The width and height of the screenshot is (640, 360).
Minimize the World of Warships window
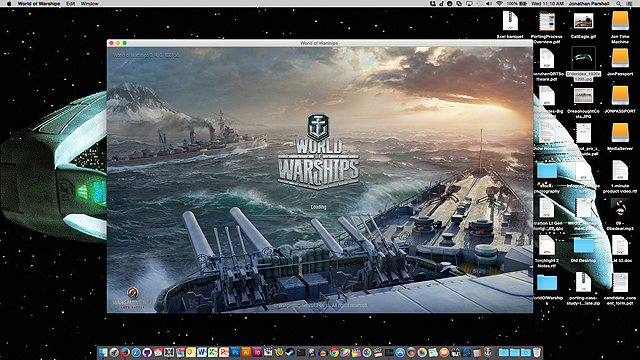(118, 43)
